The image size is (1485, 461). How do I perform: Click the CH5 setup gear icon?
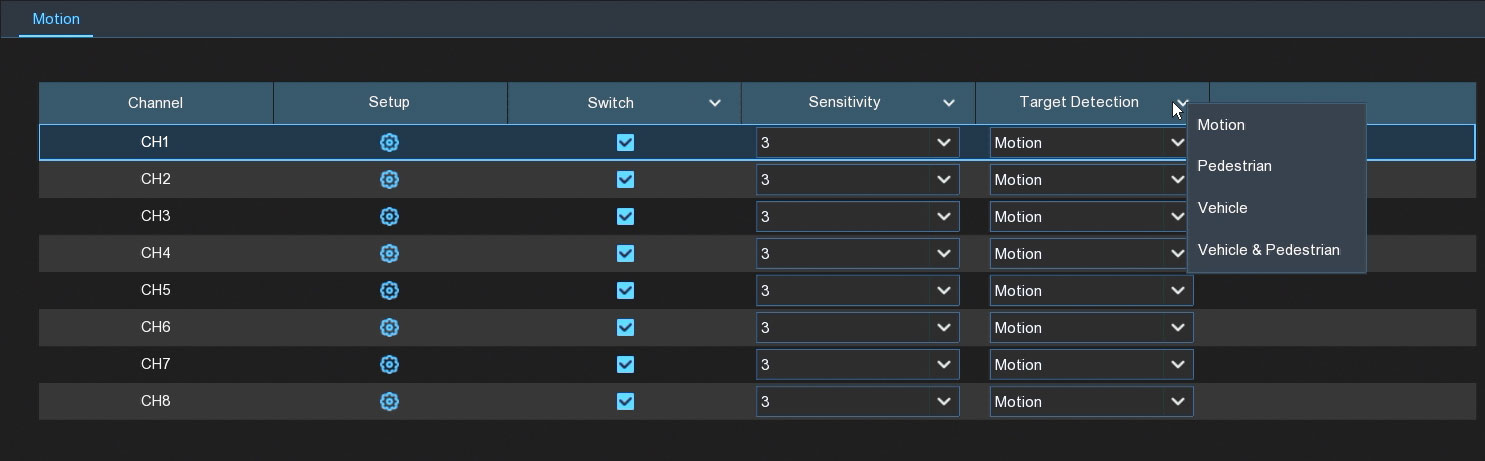click(x=389, y=291)
